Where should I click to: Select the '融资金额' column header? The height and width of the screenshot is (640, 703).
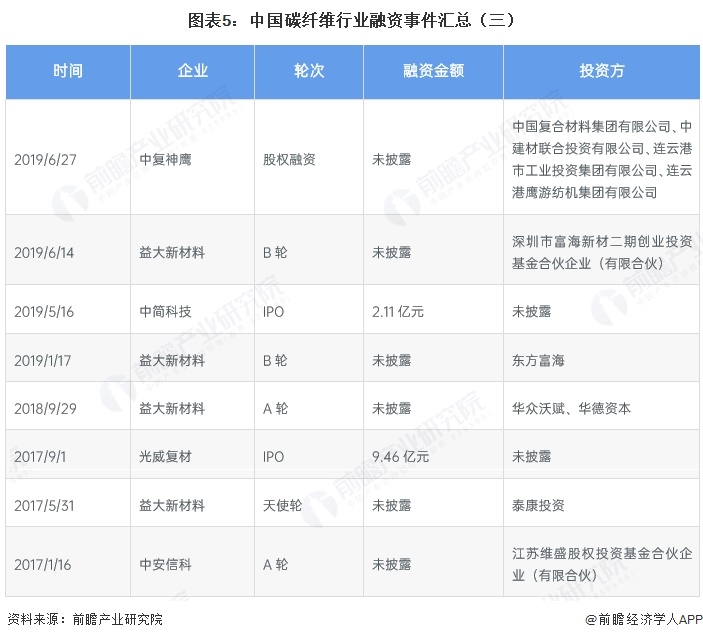tap(434, 71)
